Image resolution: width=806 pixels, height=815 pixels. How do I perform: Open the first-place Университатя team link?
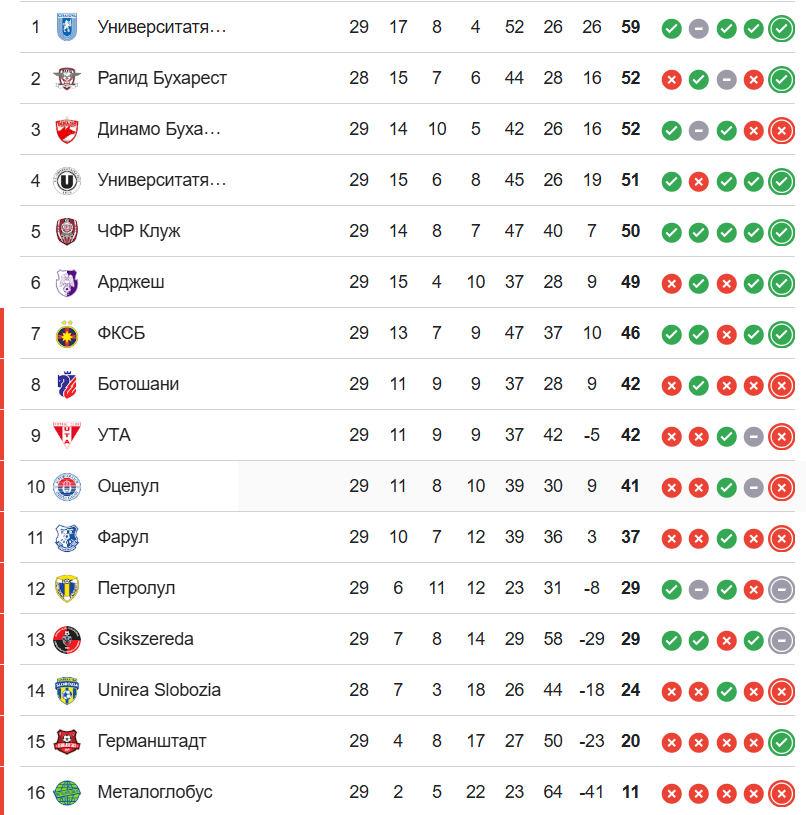(162, 27)
